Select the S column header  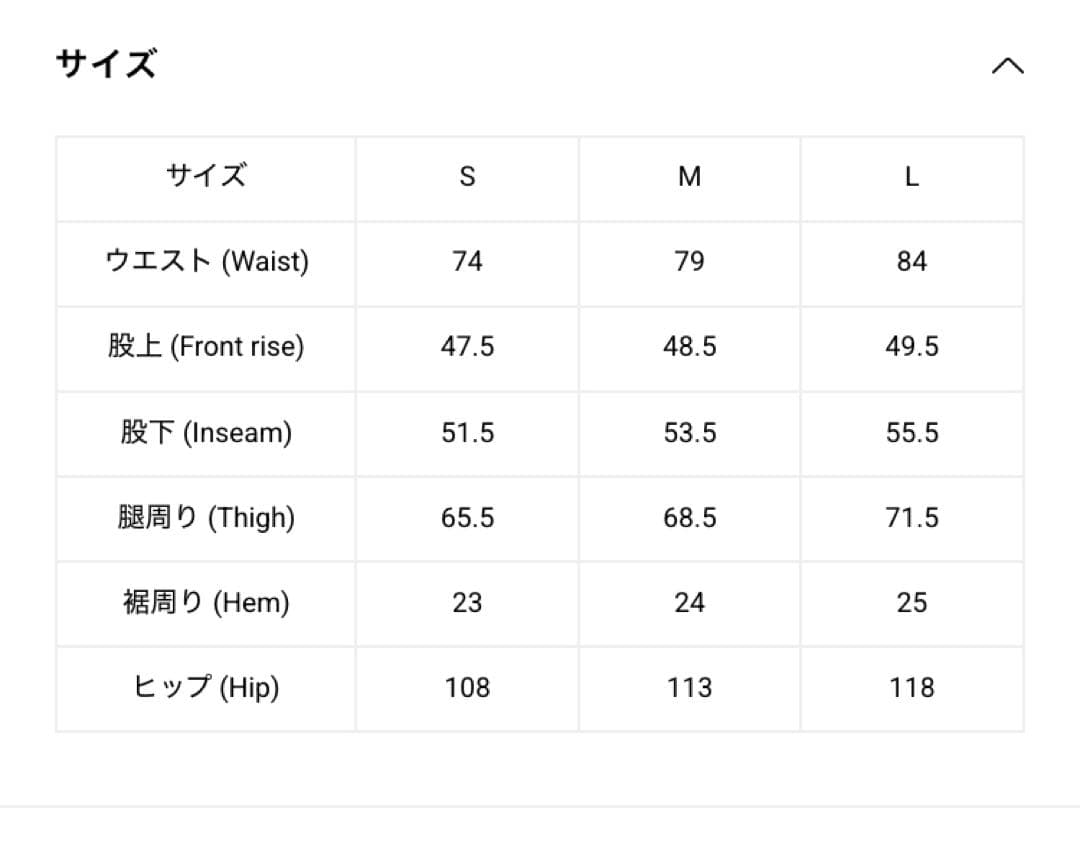pyautogui.click(x=467, y=177)
